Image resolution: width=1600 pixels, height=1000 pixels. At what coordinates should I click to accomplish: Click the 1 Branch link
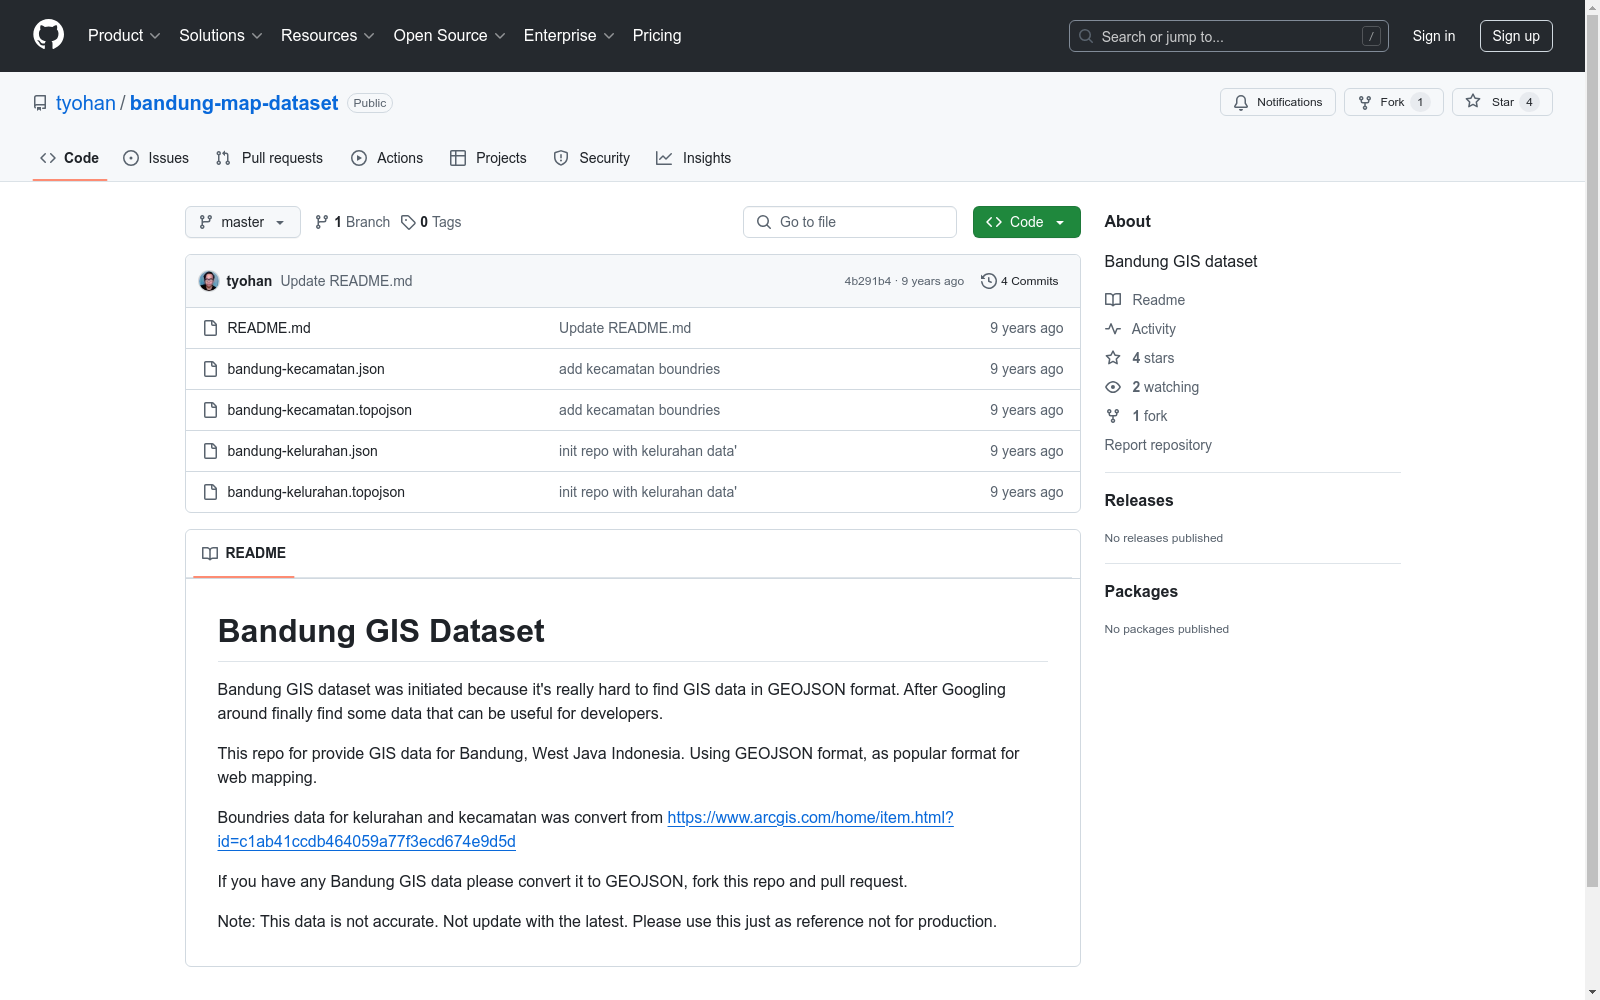[x=352, y=222]
